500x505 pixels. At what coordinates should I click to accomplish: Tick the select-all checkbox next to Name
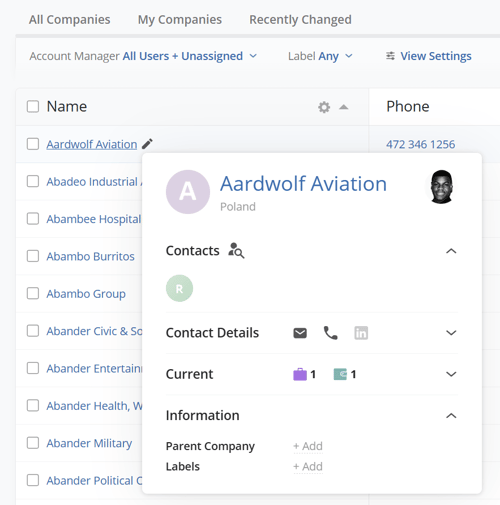click(x=33, y=107)
